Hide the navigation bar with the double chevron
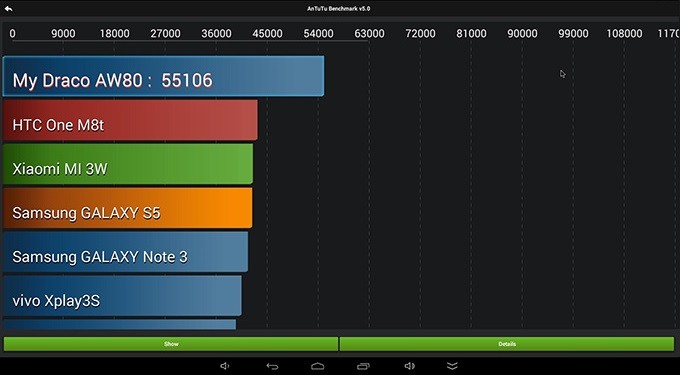The width and height of the screenshot is (680, 375). [452, 366]
